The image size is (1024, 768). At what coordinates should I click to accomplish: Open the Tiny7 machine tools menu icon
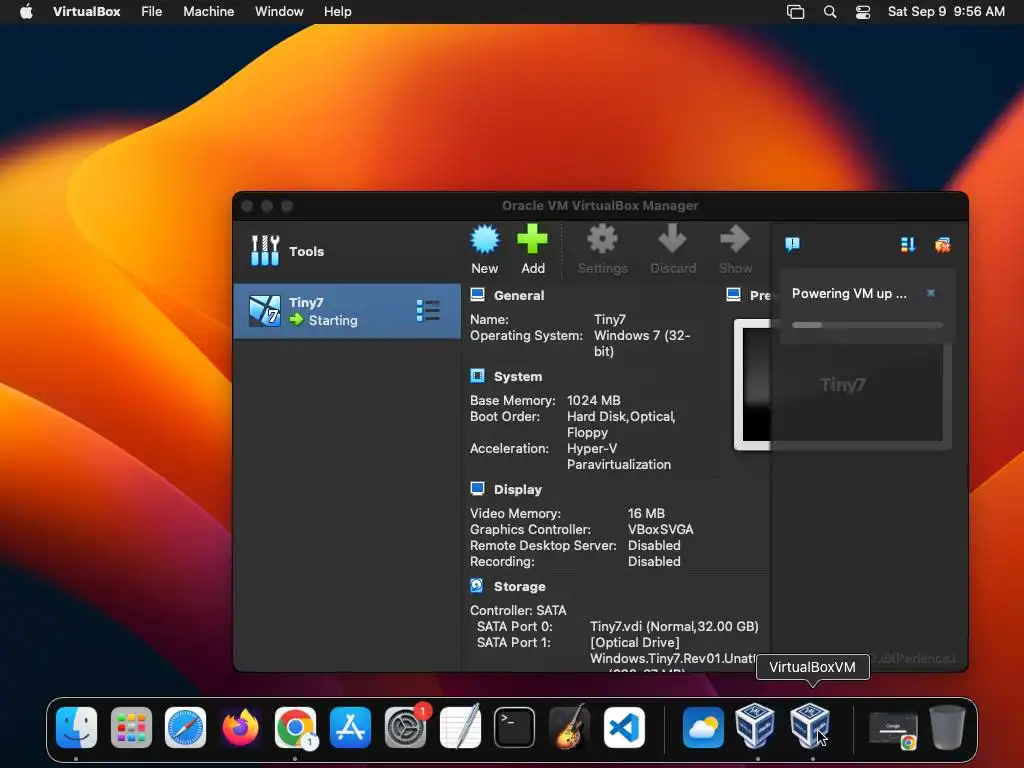[428, 311]
